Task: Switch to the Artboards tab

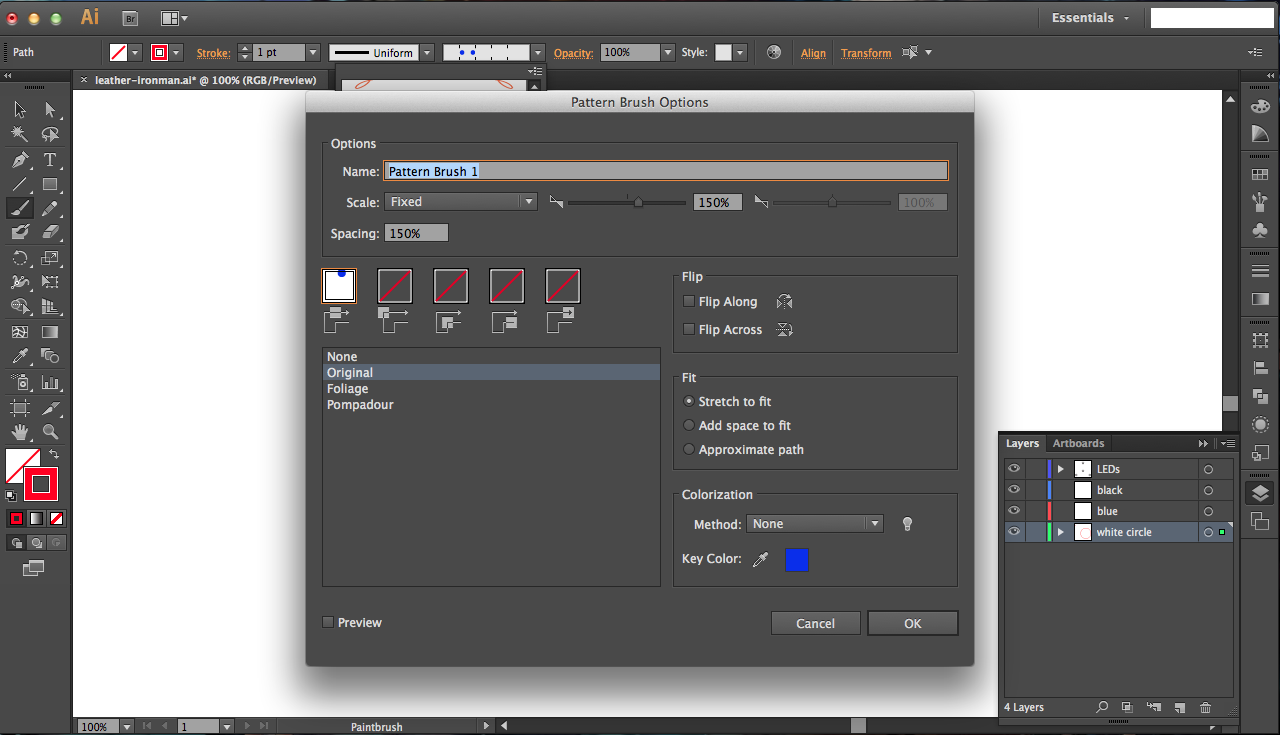Action: (x=1078, y=443)
